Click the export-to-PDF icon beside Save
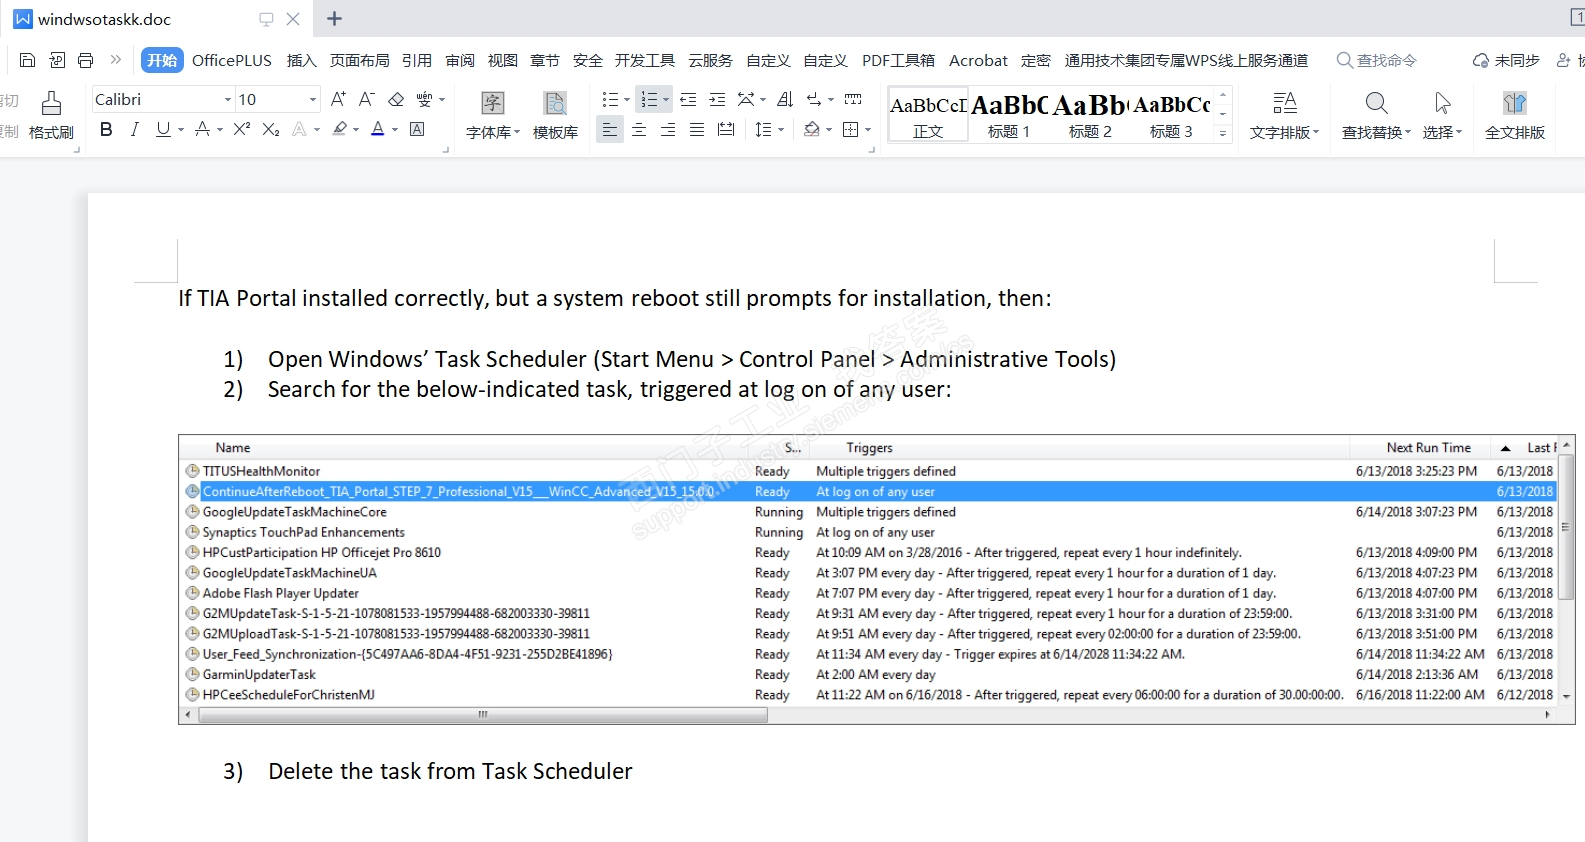This screenshot has height=842, width=1585. pos(57,60)
